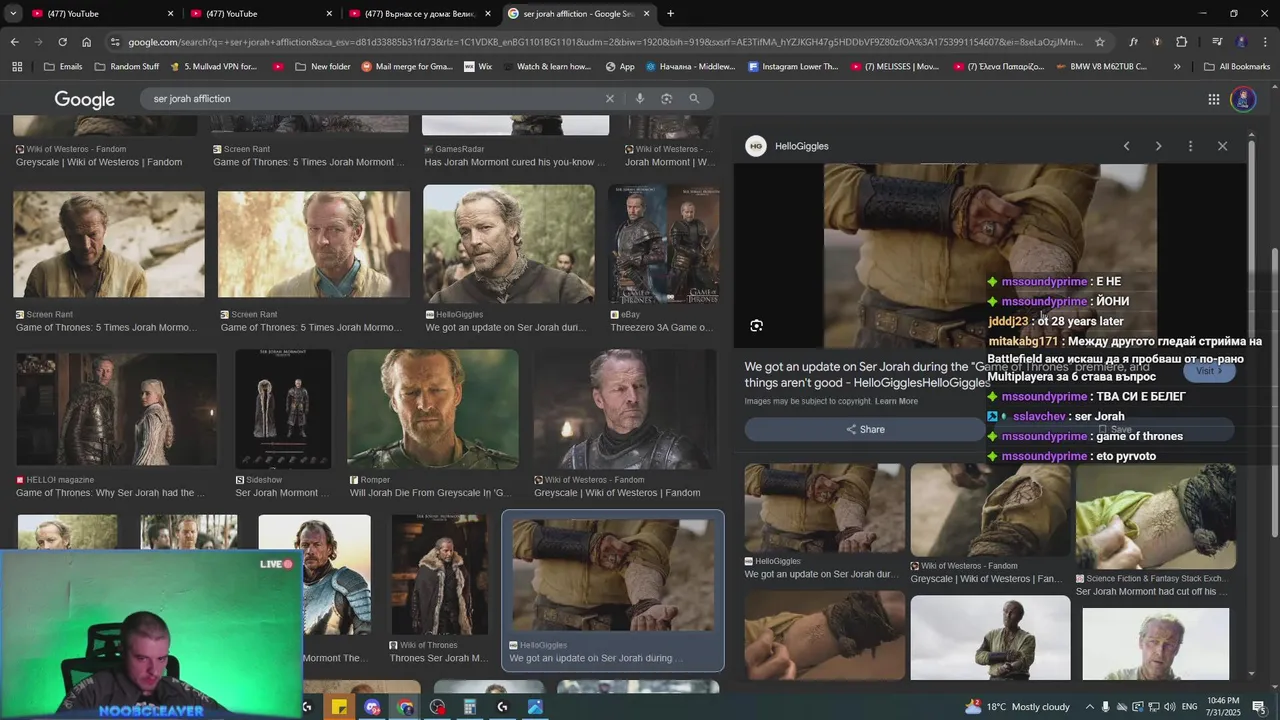Go to next image in preview panel
Screen dimensions: 1280x720
point(1158,146)
